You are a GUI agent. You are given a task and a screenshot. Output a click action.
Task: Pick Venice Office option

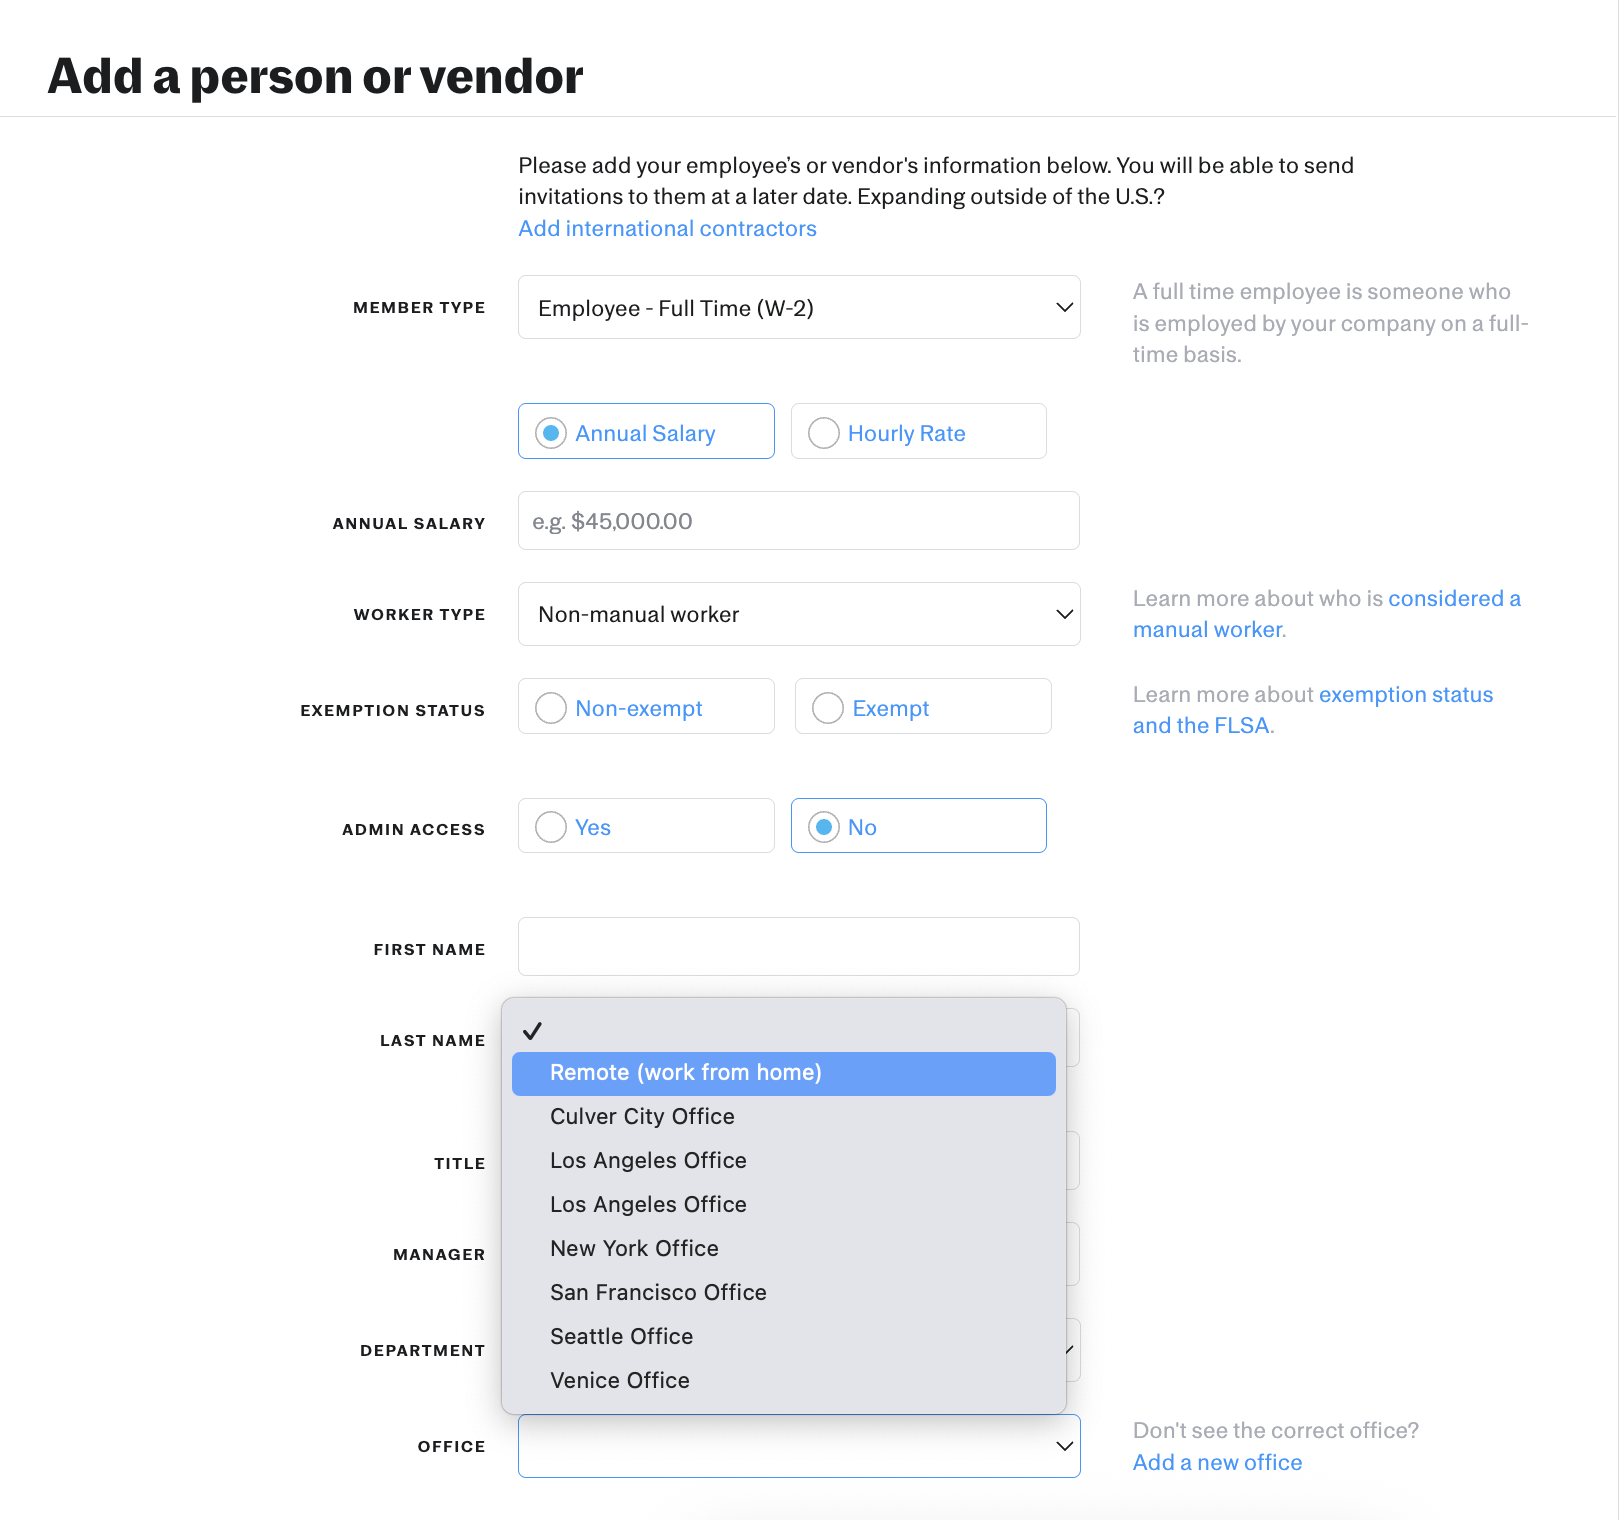(x=619, y=1381)
